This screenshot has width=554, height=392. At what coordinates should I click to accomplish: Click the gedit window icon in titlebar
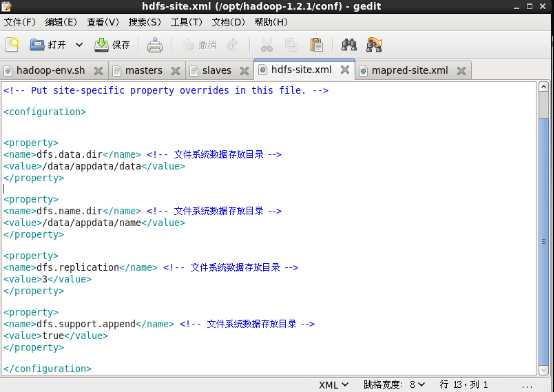point(6,6)
